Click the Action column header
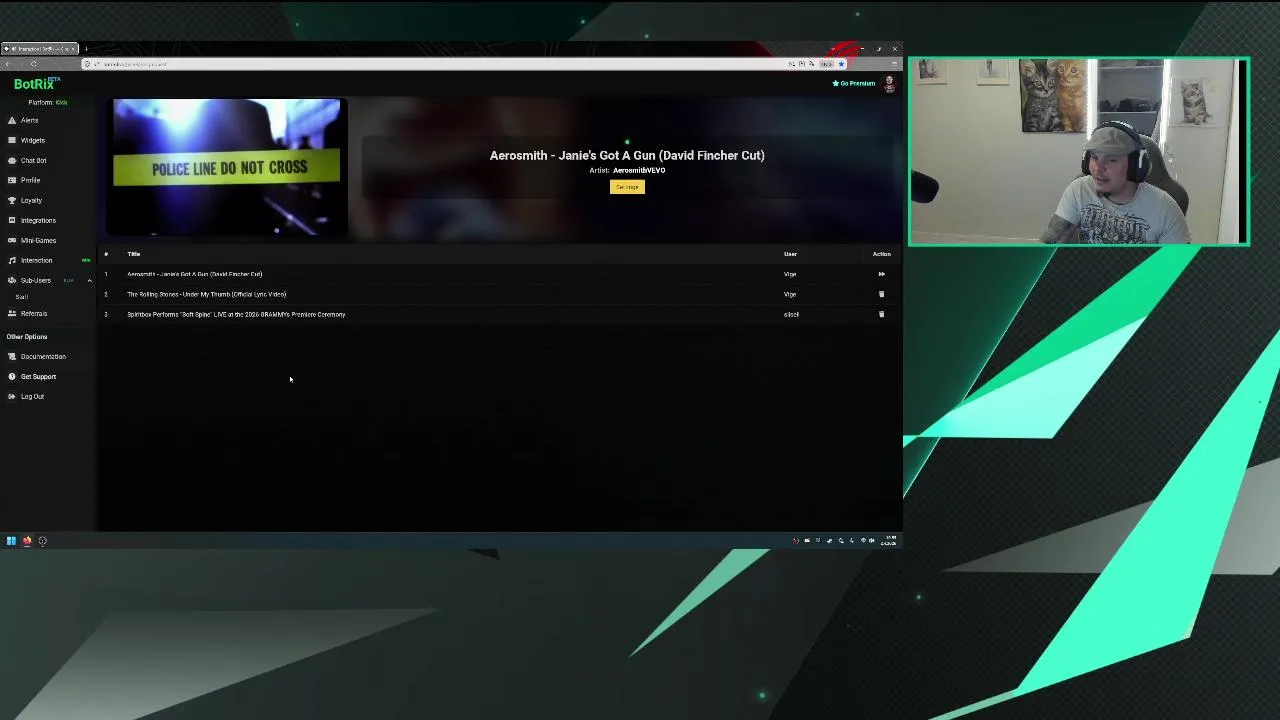The image size is (1280, 720). point(881,254)
